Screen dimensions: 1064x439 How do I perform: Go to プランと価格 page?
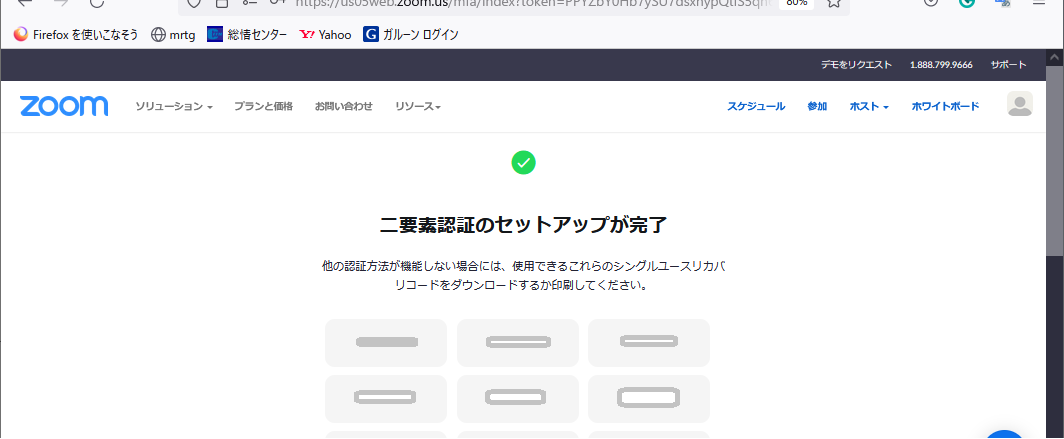pyautogui.click(x=263, y=107)
